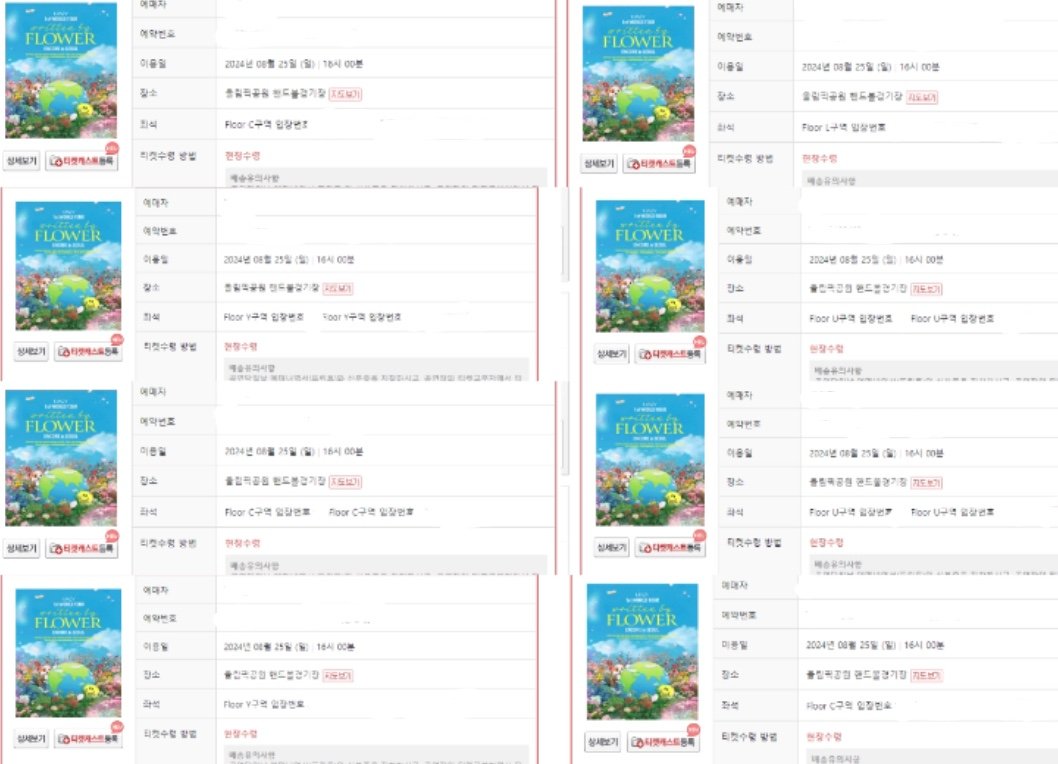
Task: Open 지도보기 link in bottom-right Floor C구역 card
Action: click(926, 676)
